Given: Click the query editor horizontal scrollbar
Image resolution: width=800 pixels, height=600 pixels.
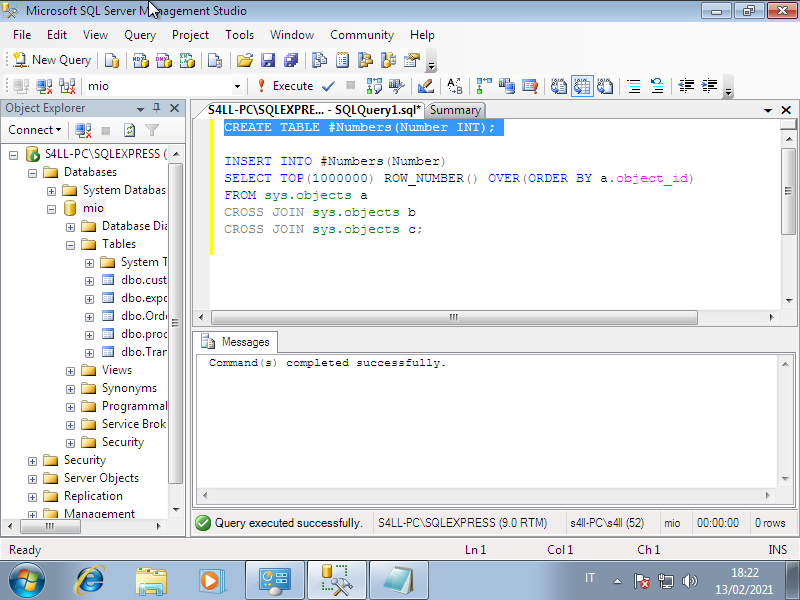Looking at the screenshot, I should [x=454, y=317].
